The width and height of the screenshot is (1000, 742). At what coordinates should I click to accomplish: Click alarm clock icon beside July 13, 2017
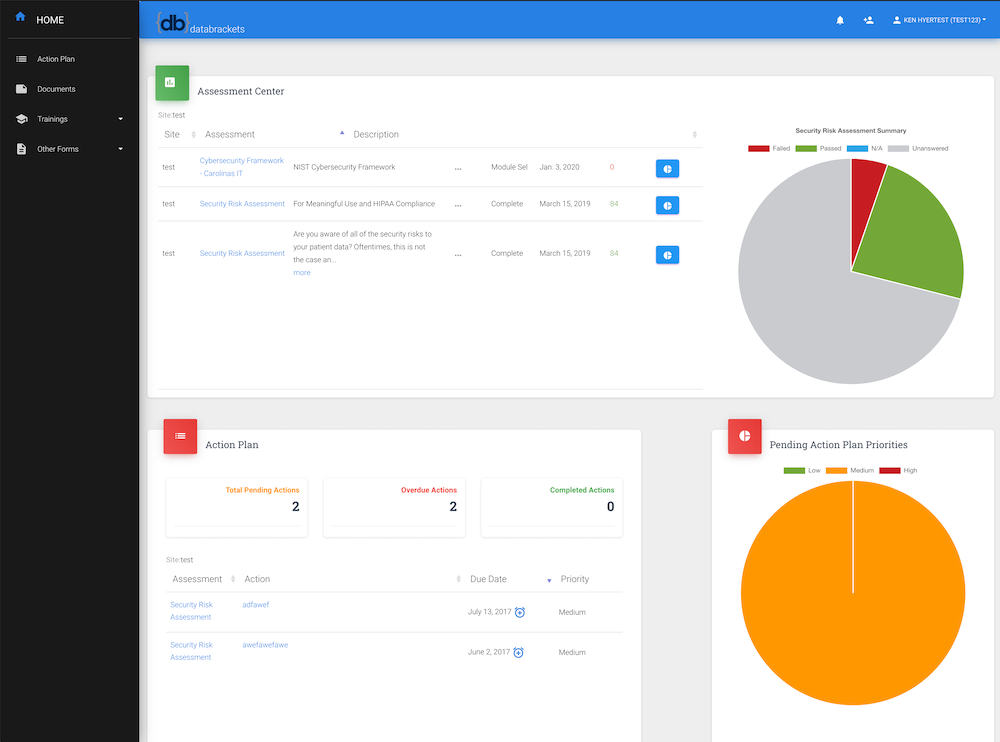(x=520, y=612)
